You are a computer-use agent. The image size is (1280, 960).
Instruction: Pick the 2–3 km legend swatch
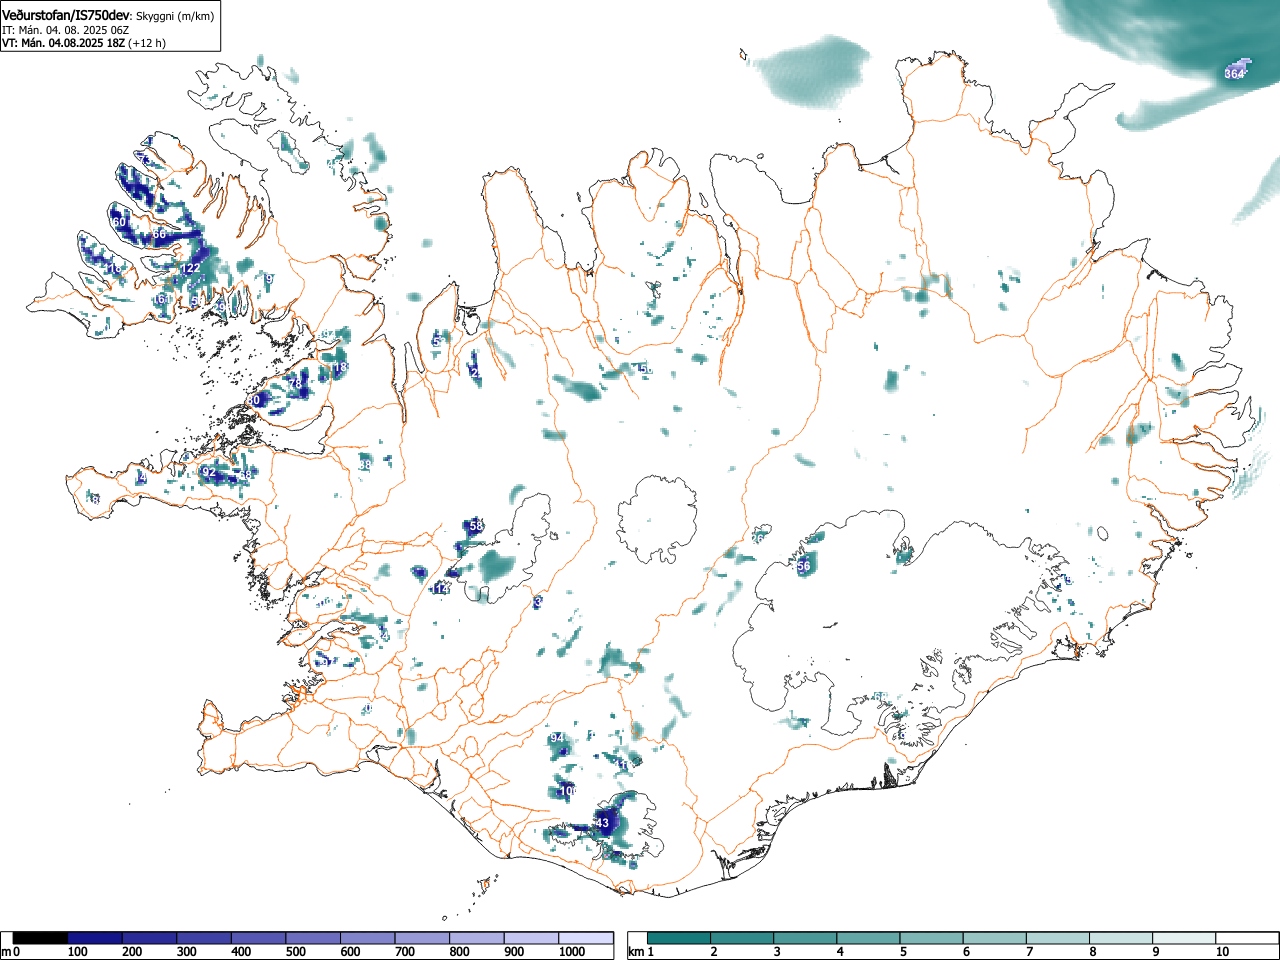(x=743, y=938)
